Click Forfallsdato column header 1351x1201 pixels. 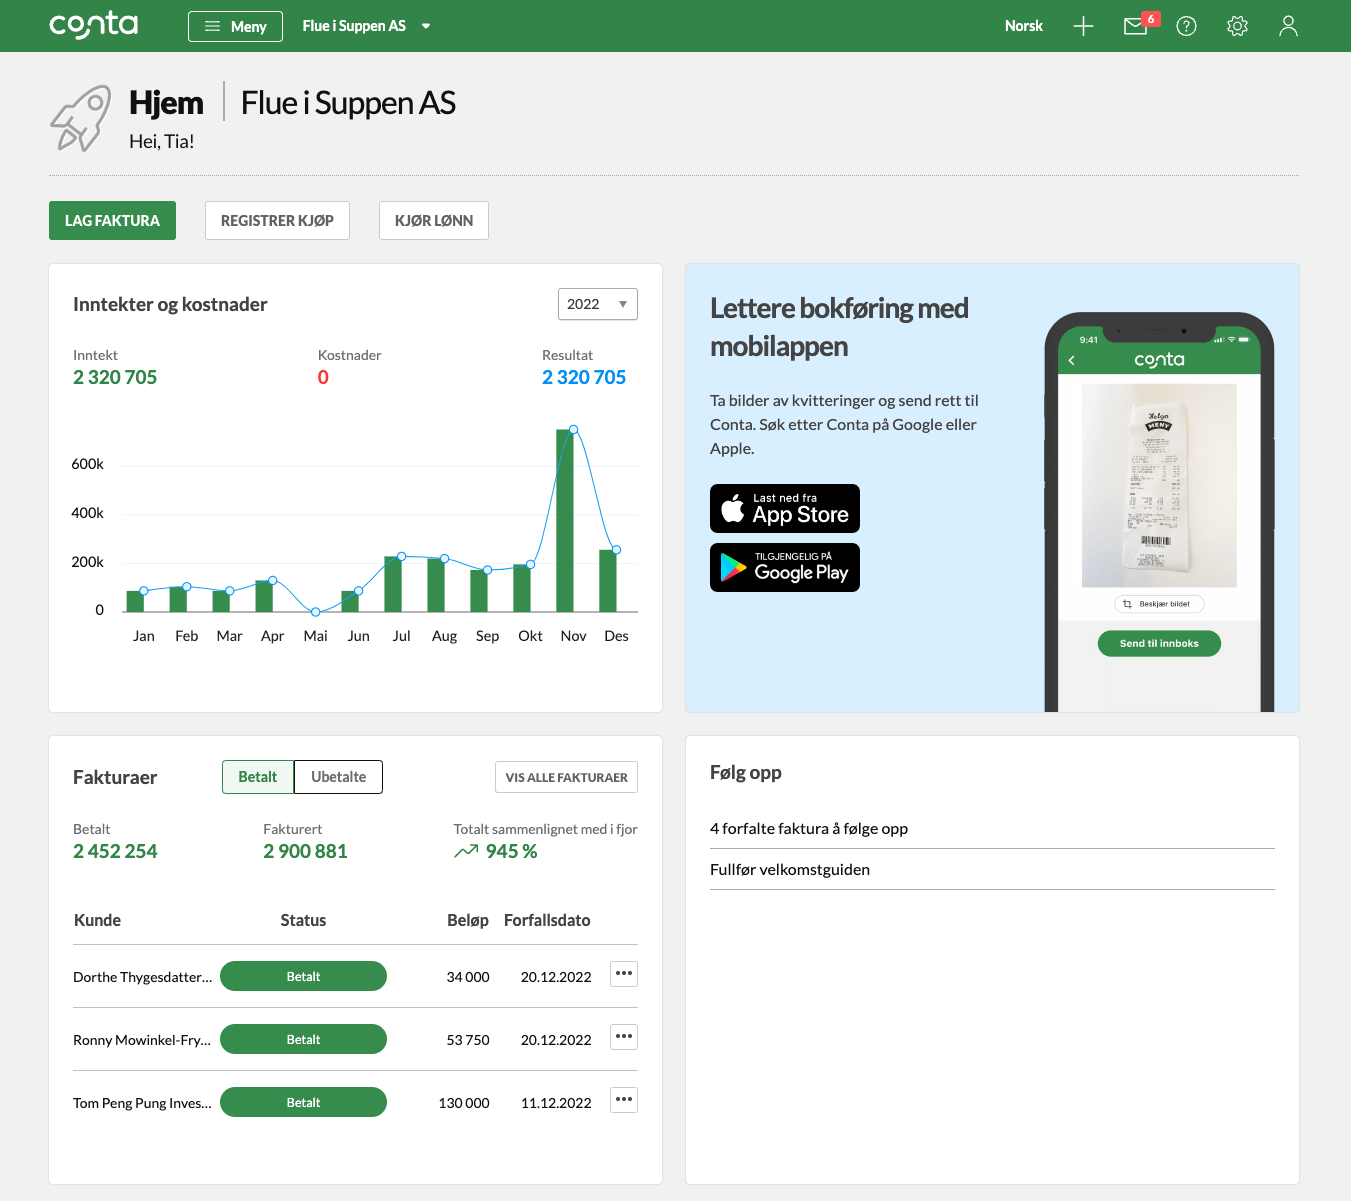click(547, 920)
